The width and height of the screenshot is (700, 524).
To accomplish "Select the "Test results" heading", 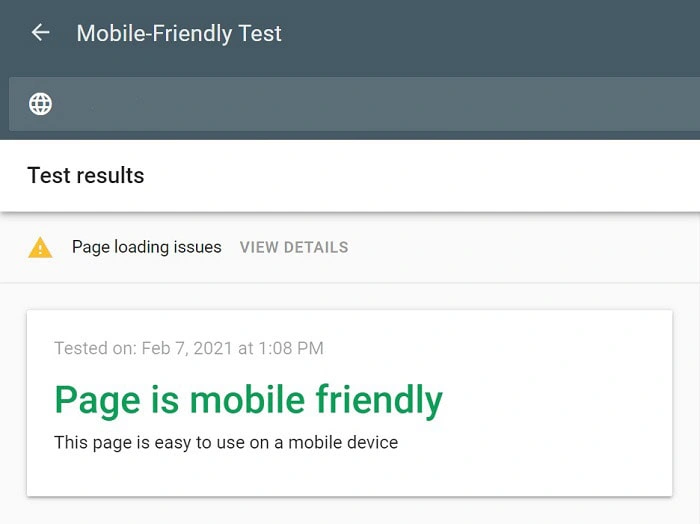I will (x=86, y=176).
